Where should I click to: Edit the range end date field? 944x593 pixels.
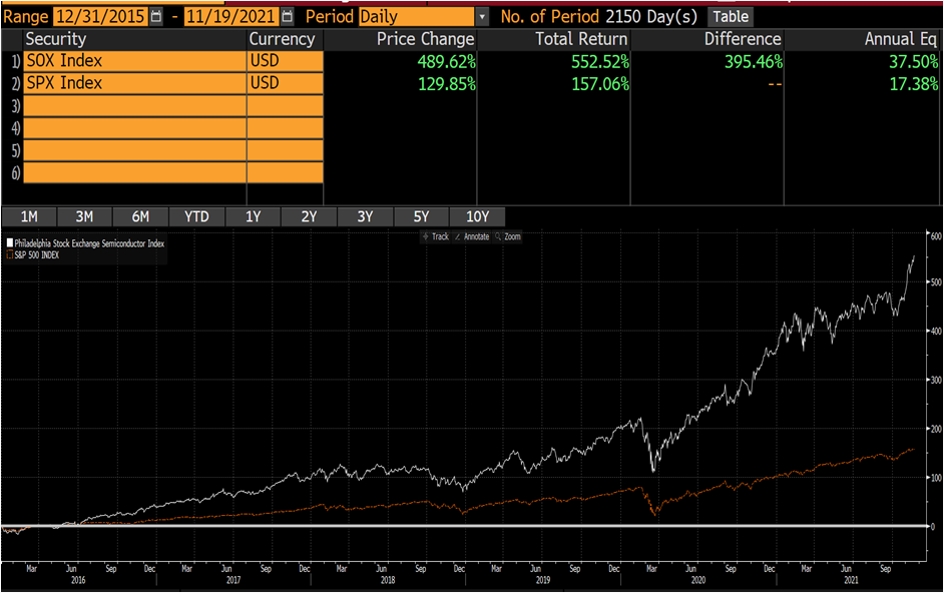click(232, 16)
